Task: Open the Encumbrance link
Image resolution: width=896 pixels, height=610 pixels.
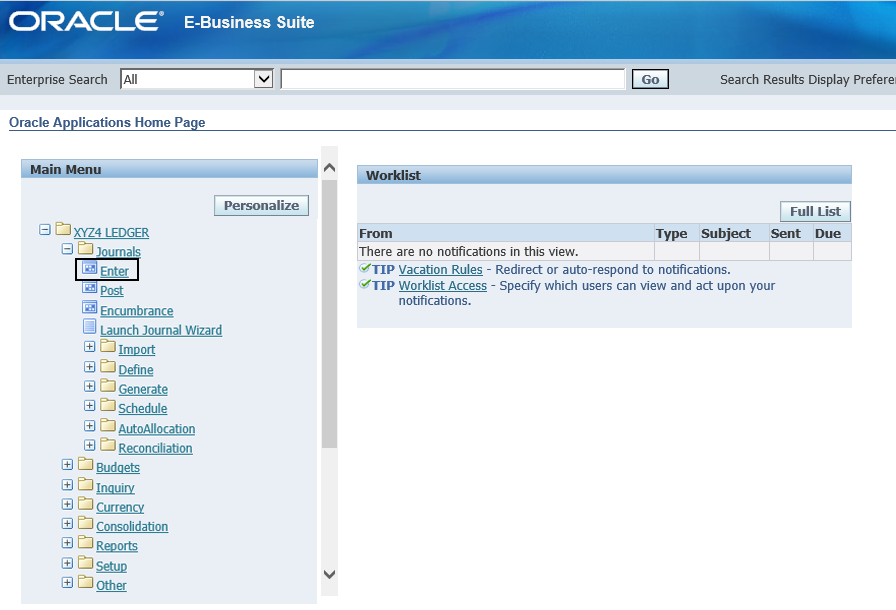Action: 137,311
